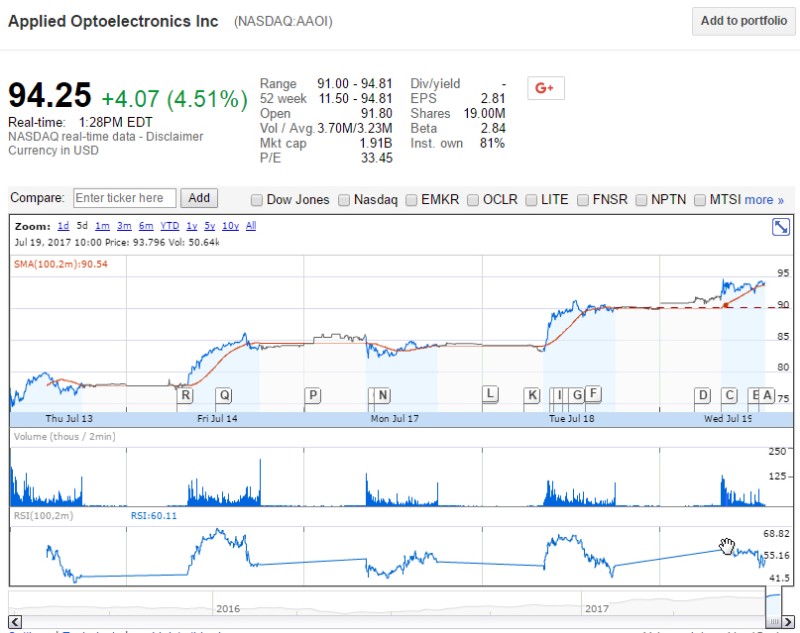Click left scroll arrow on timeline
Screen dimensions: 800x633
point(15,622)
